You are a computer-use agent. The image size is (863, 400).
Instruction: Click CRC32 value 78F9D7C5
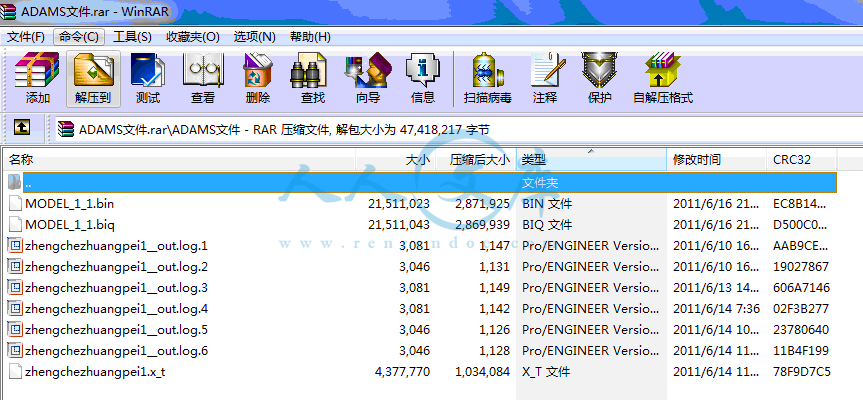point(801,371)
